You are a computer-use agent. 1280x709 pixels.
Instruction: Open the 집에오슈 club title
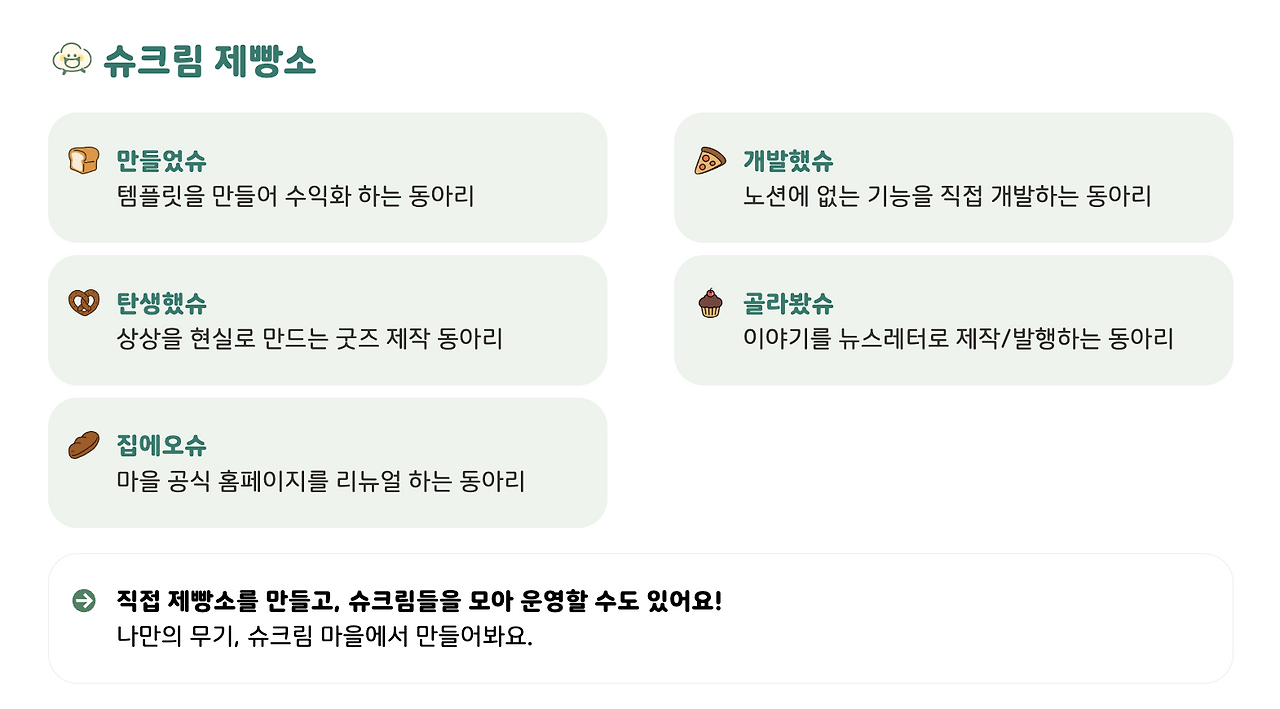click(161, 445)
